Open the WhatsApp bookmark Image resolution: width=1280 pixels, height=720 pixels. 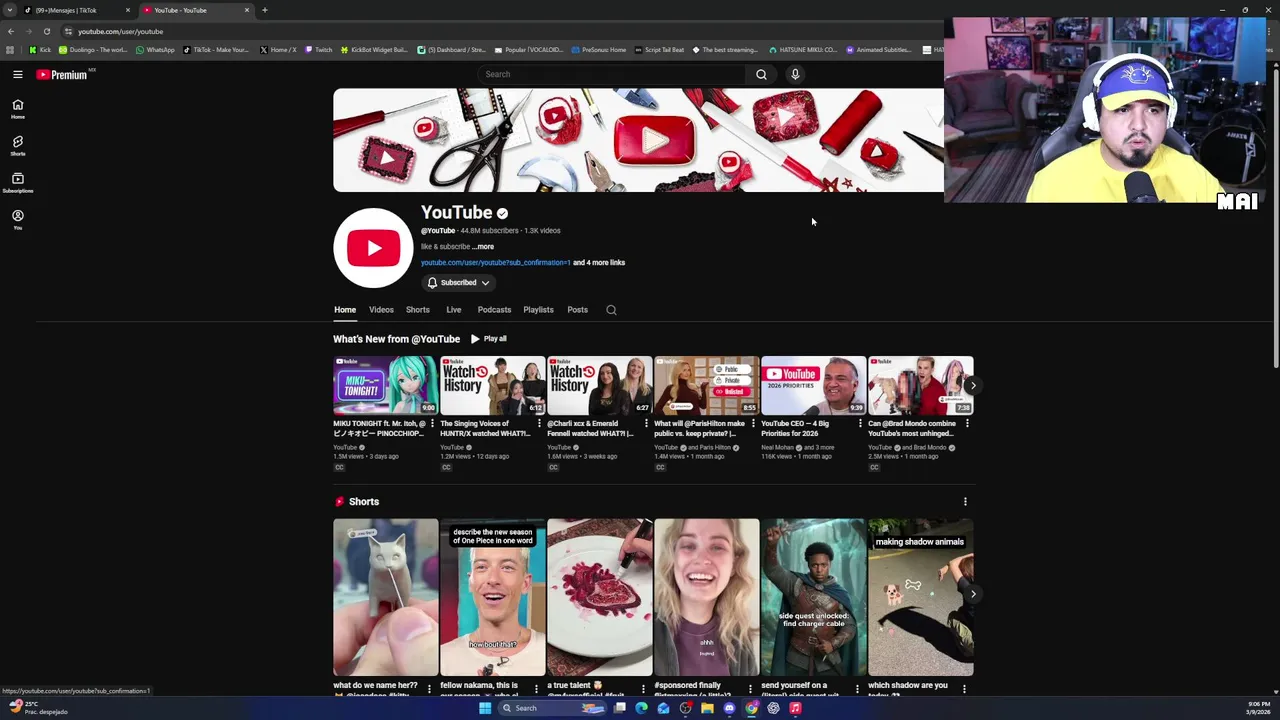pyautogui.click(x=154, y=50)
